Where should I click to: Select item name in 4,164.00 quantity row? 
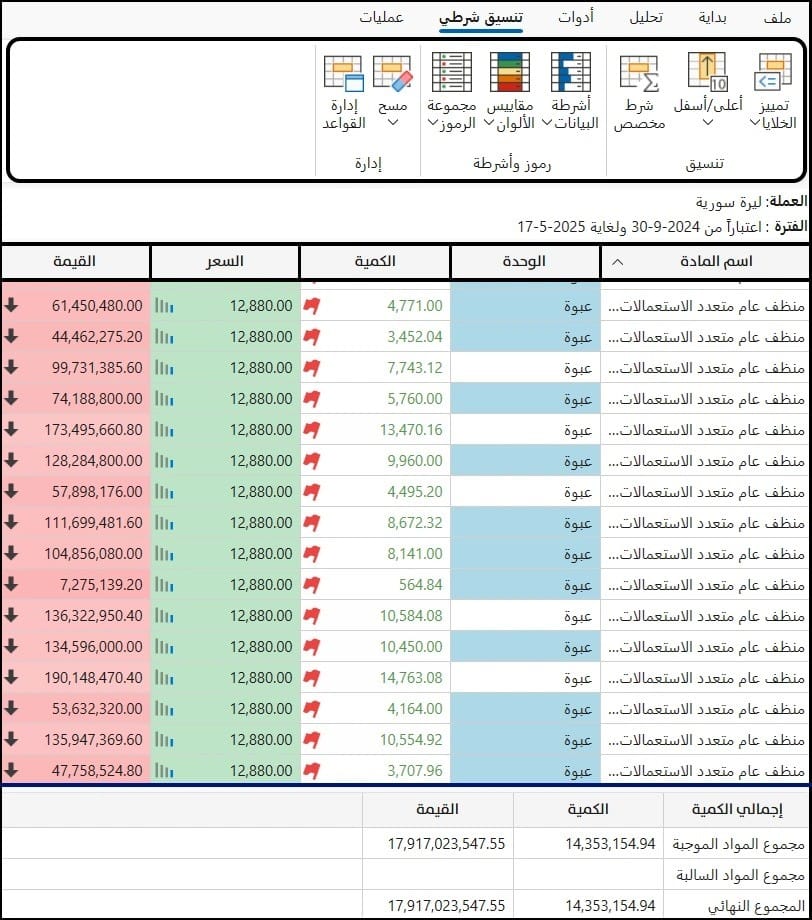pos(706,709)
